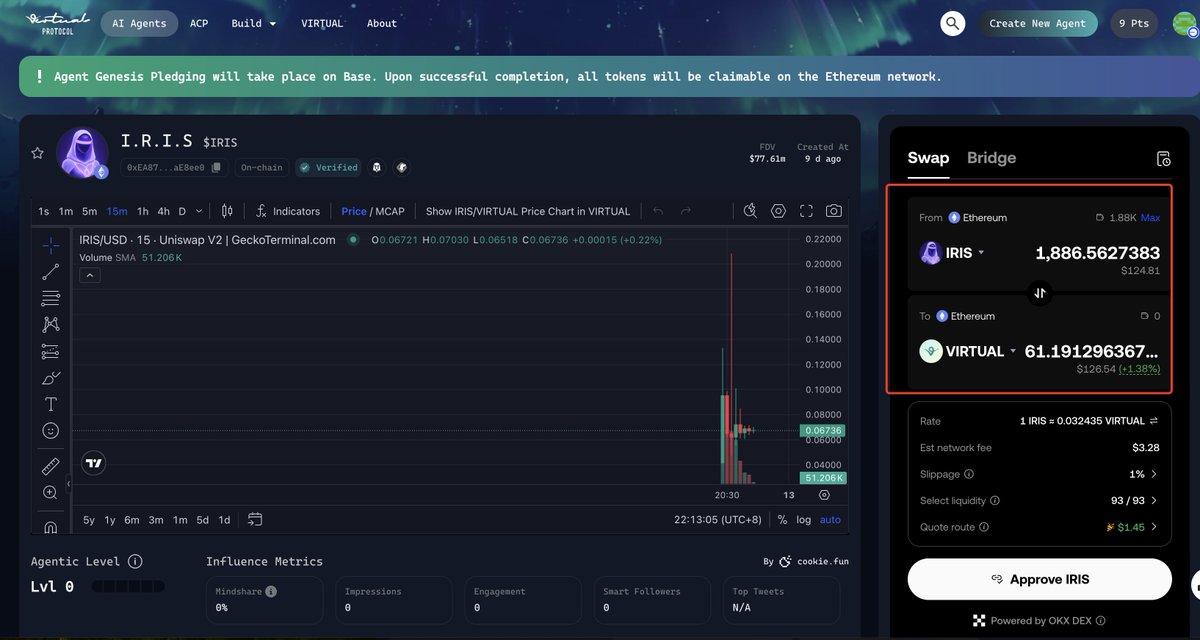Image resolution: width=1200 pixels, height=640 pixels.
Task: Open the swap transaction history icon
Action: click(1163, 159)
